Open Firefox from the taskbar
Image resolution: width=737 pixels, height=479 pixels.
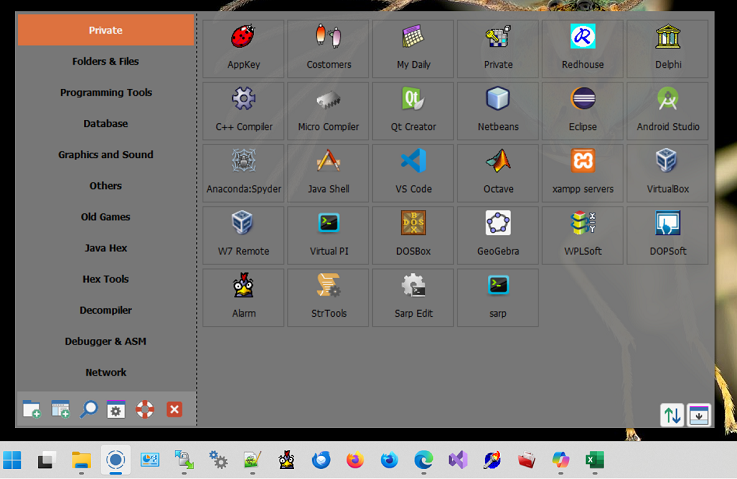355,460
